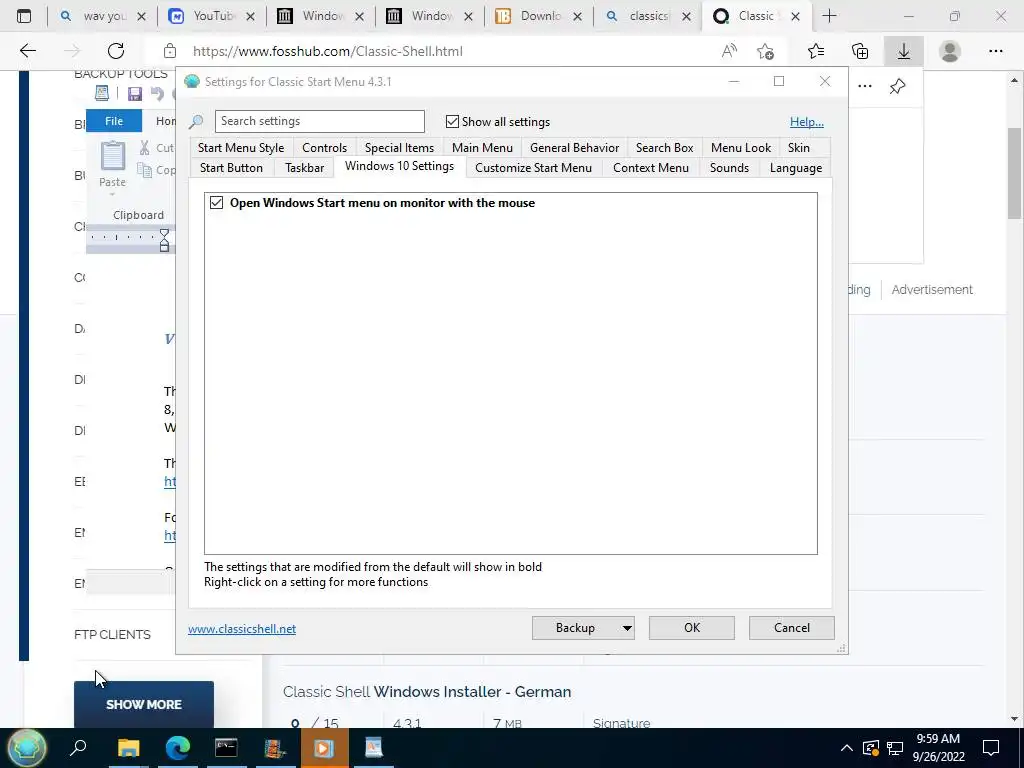Image resolution: width=1024 pixels, height=768 pixels.
Task: Open the Special Items tab
Action: tap(399, 148)
